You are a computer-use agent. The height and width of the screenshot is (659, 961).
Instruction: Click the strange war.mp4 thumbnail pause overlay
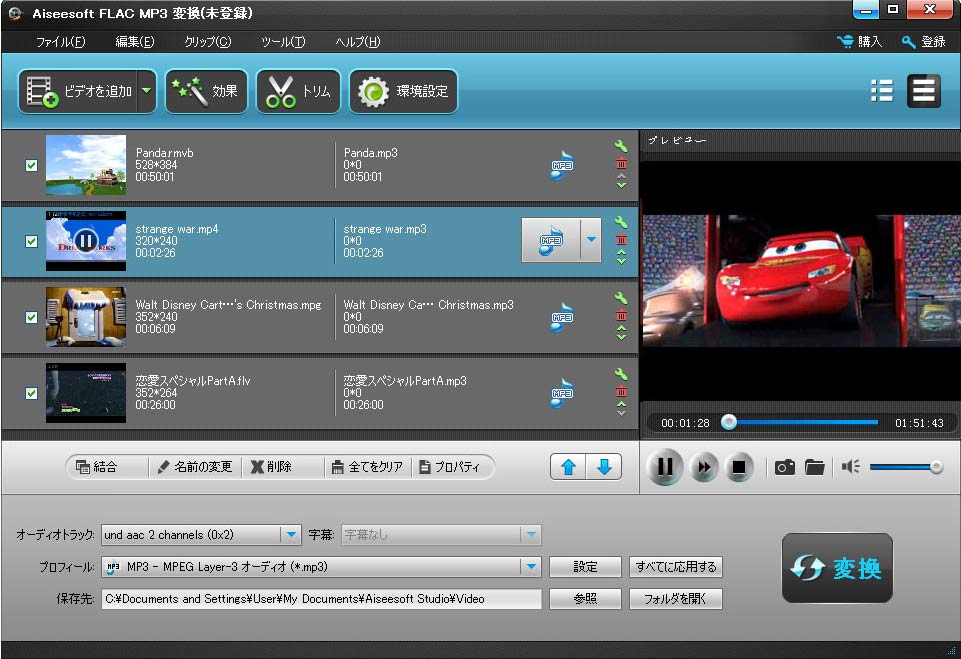(x=86, y=241)
